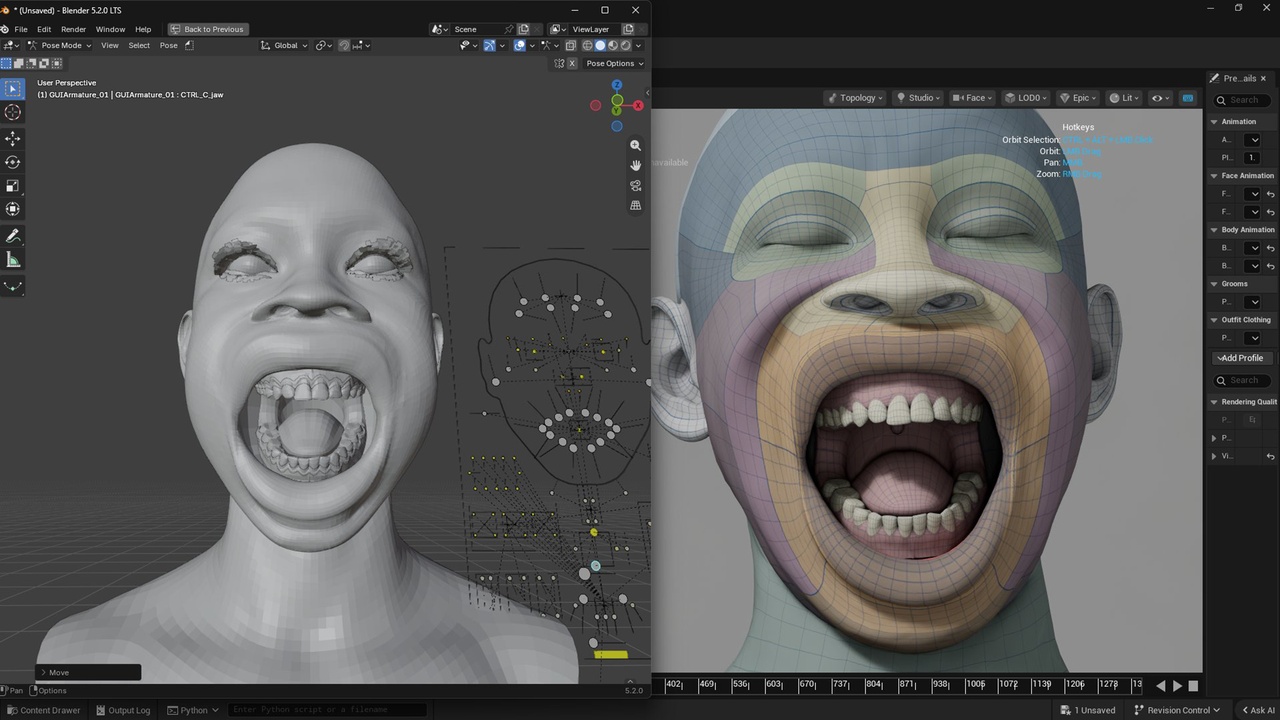This screenshot has height=720, width=1280.
Task: Click the hand pan view icon
Action: click(635, 165)
